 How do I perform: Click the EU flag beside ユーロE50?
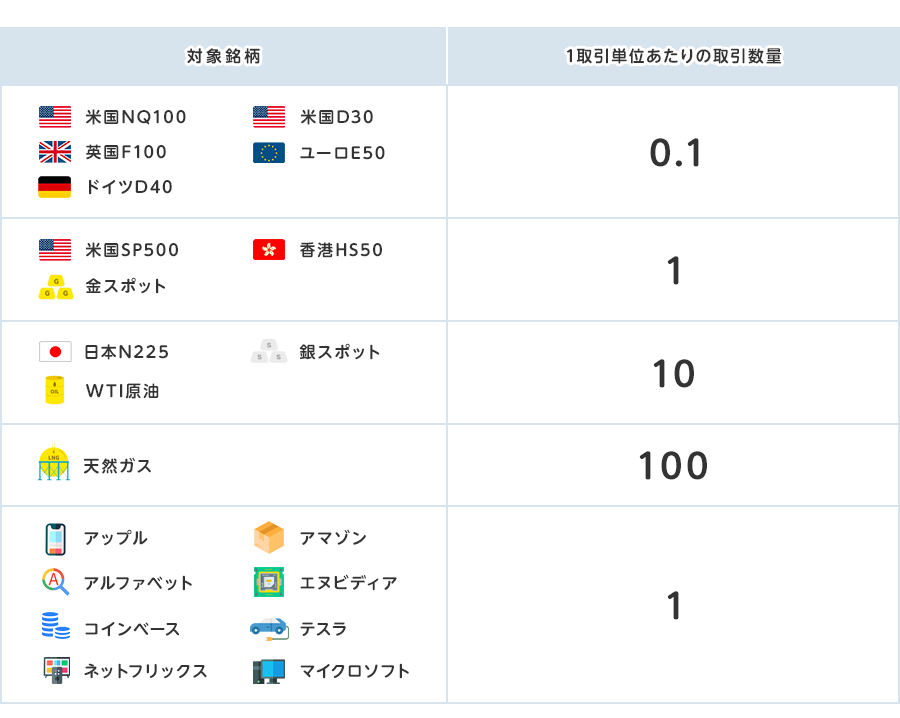click(x=269, y=153)
